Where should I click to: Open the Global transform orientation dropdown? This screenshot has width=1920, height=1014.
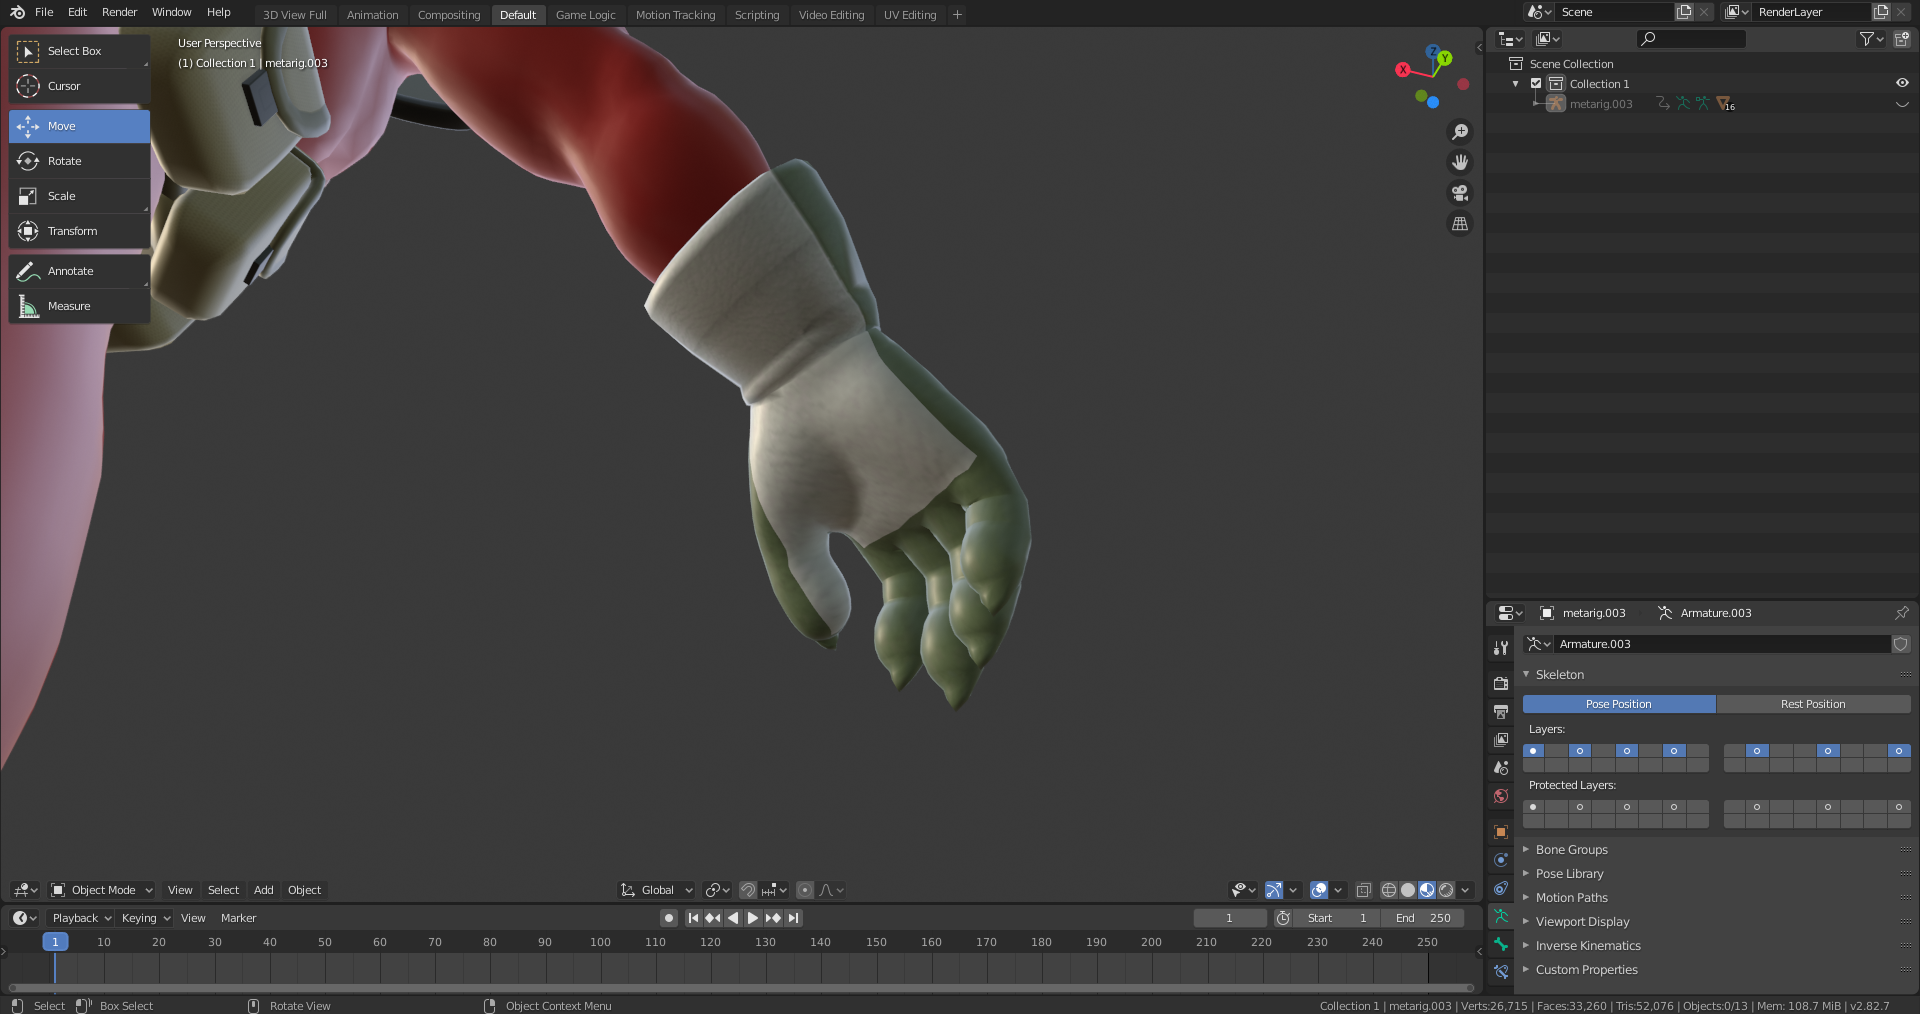(656, 890)
